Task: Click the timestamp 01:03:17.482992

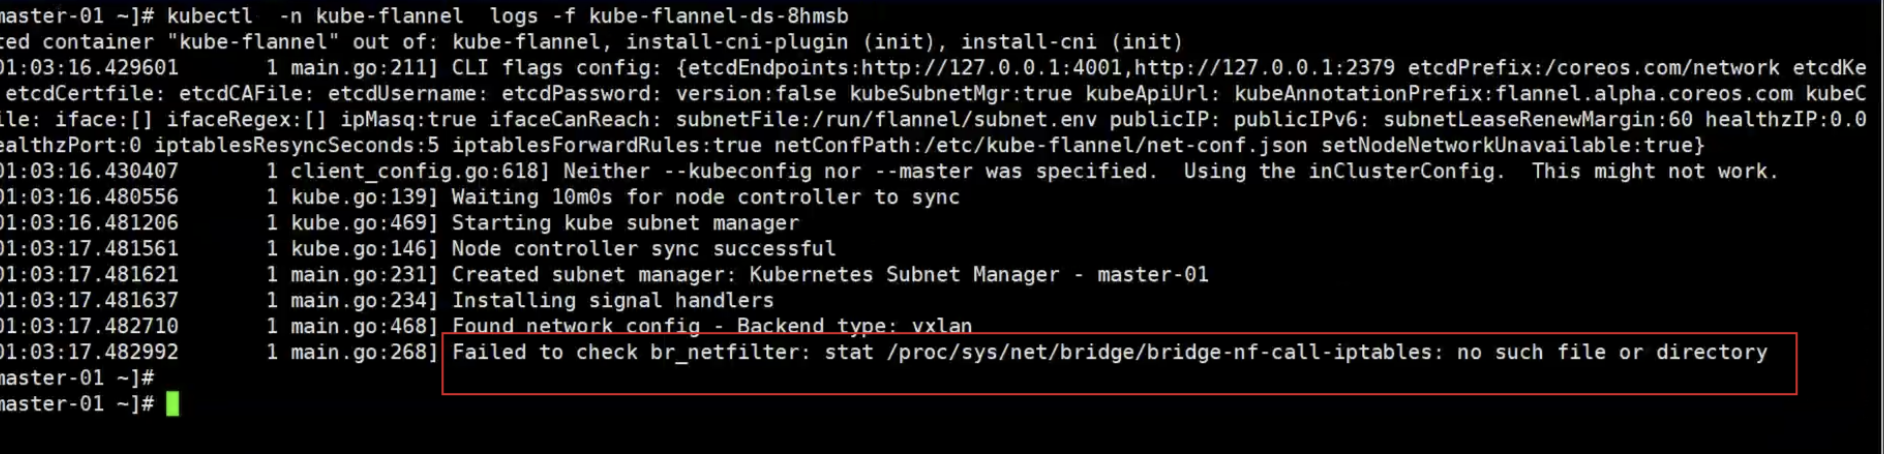Action: pos(90,352)
